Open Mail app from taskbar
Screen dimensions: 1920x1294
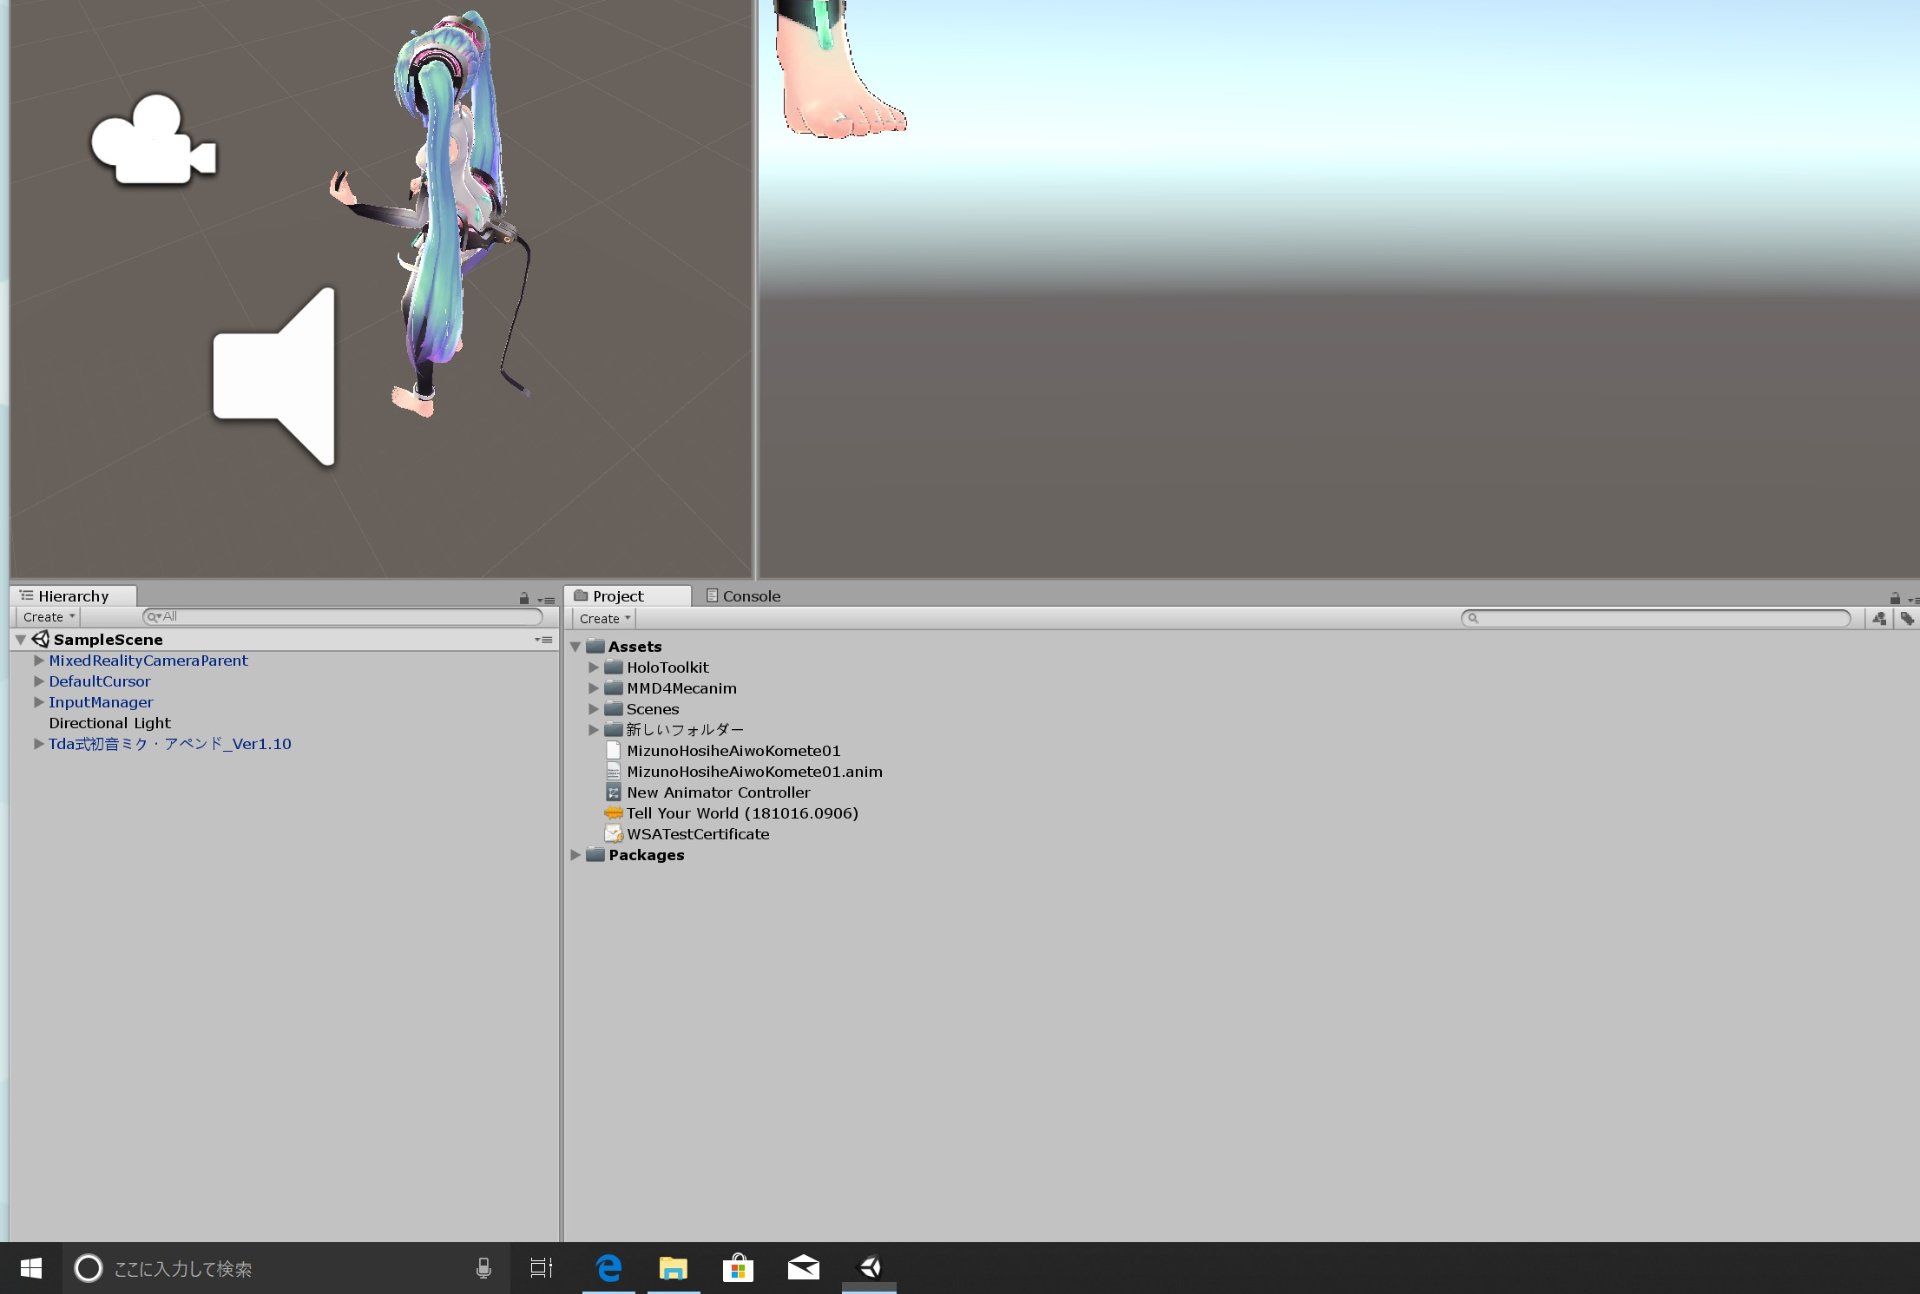tap(803, 1268)
